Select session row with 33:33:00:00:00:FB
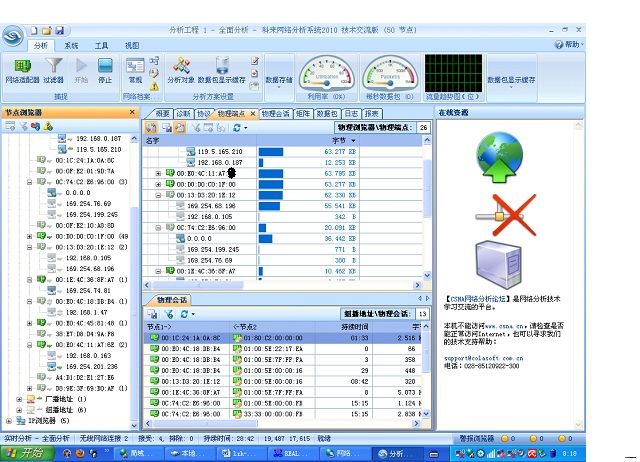640x462 pixels. [x=284, y=414]
